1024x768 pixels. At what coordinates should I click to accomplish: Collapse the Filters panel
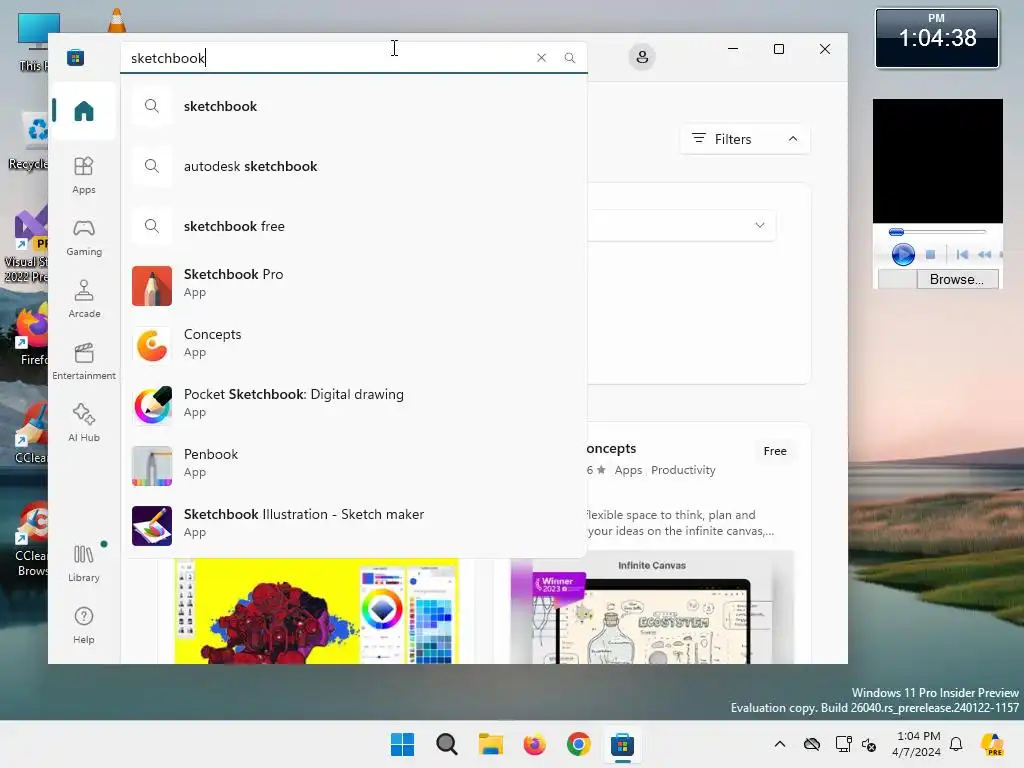tap(744, 139)
